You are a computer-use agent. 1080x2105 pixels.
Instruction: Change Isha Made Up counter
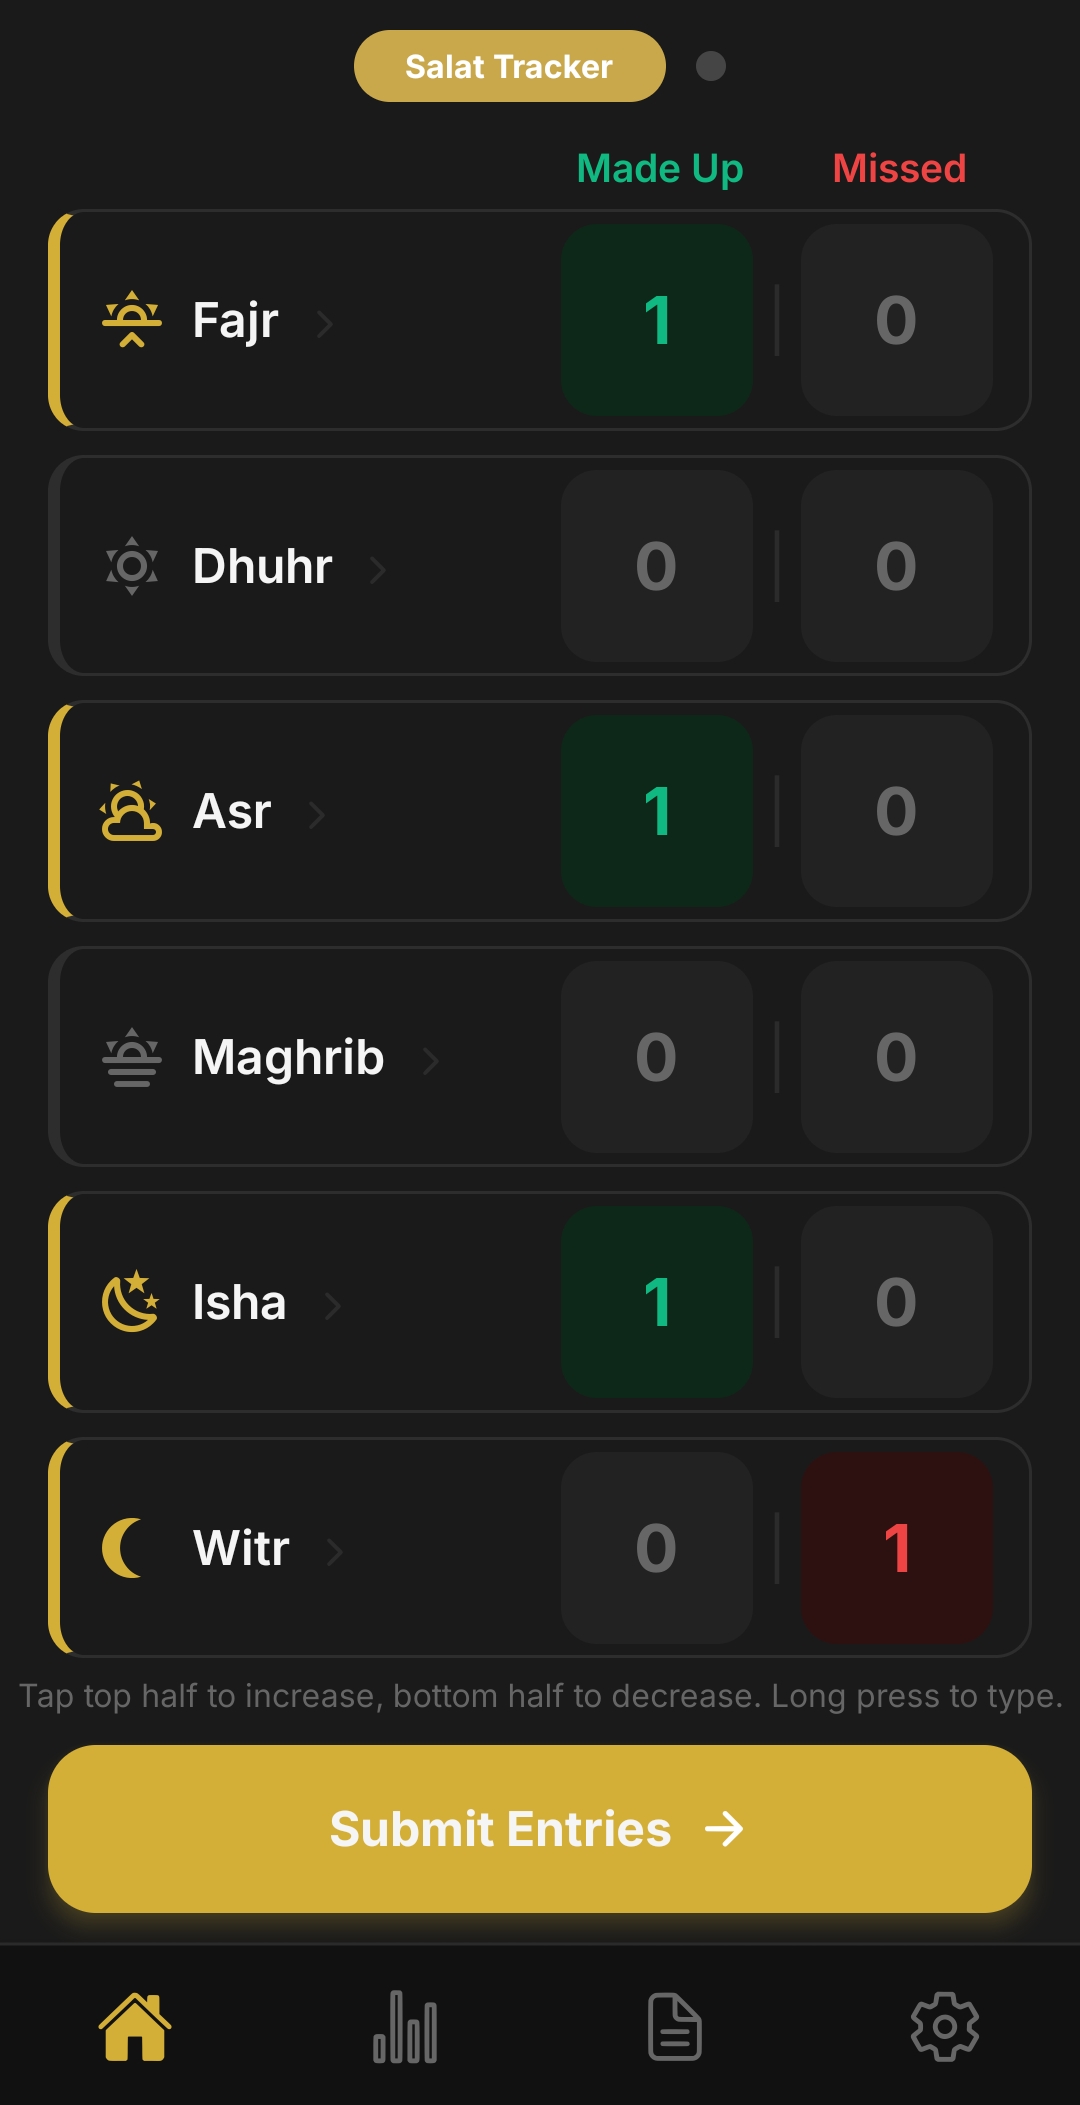[x=657, y=1302]
